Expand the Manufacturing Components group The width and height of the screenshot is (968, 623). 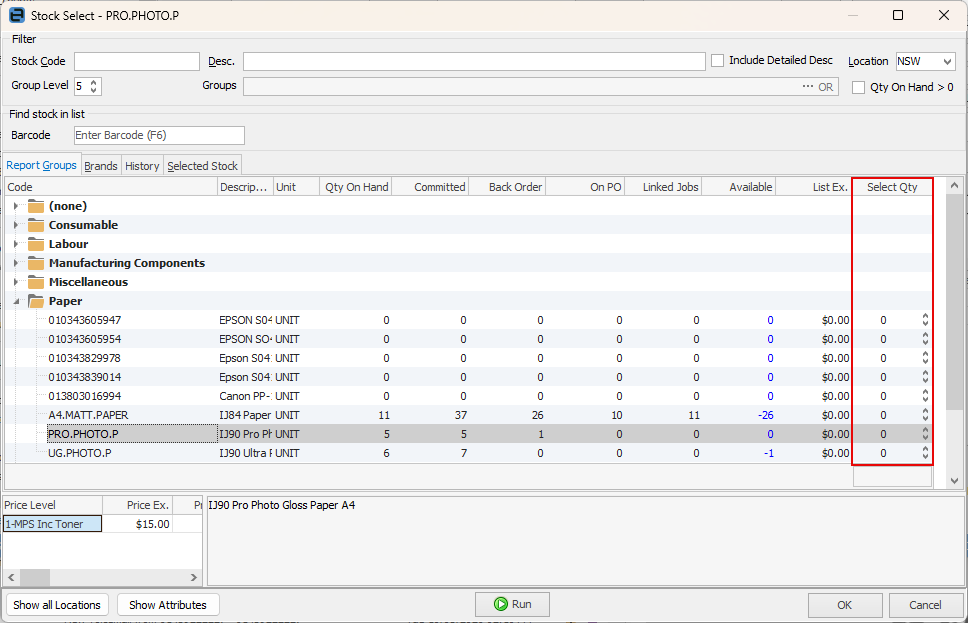pos(16,264)
